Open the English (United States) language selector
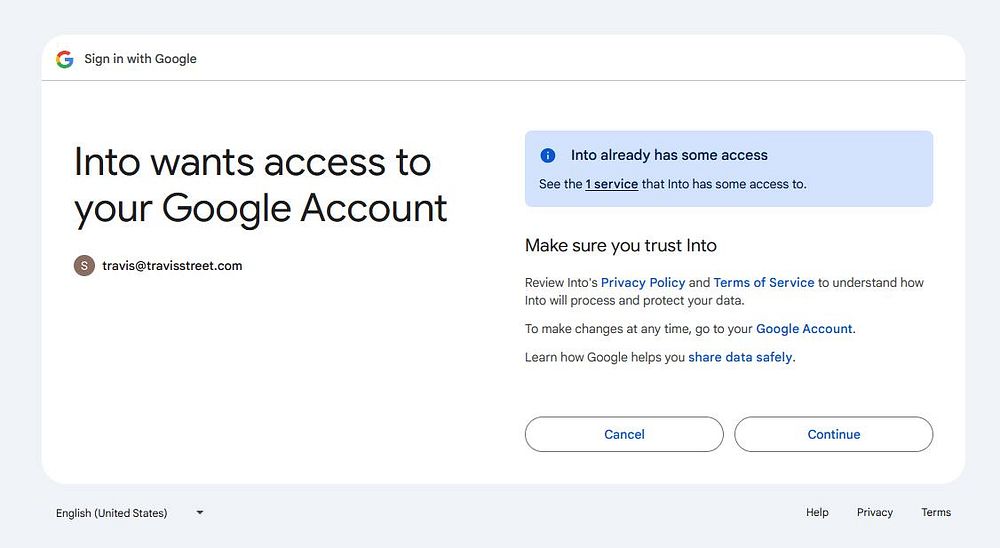Image resolution: width=1000 pixels, height=548 pixels. [x=112, y=513]
